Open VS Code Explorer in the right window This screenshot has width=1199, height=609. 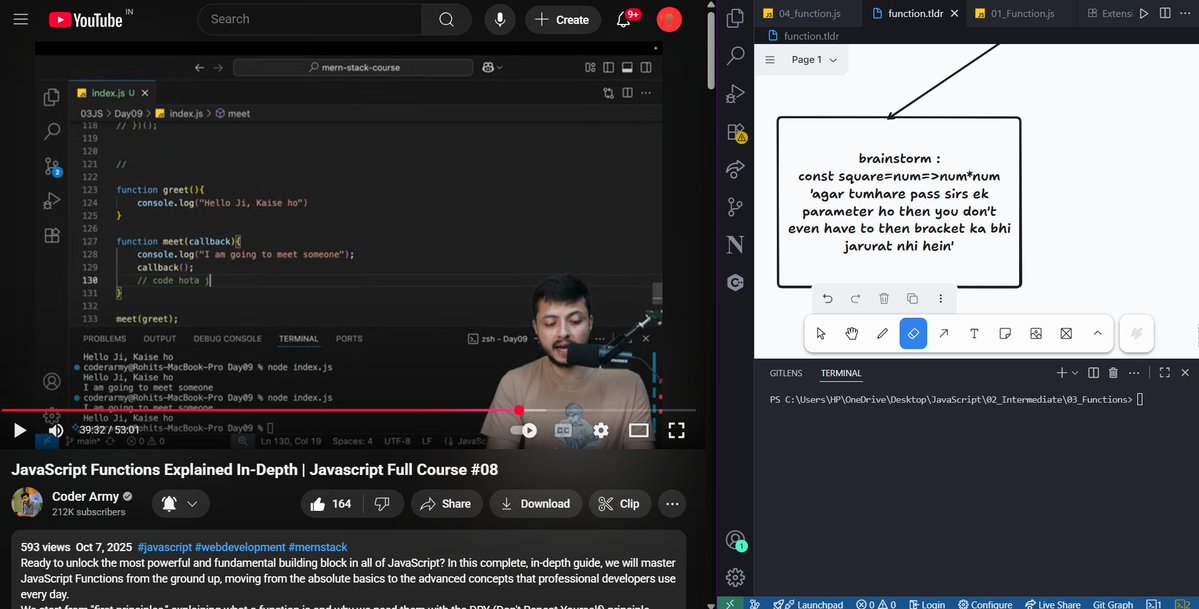(x=736, y=18)
